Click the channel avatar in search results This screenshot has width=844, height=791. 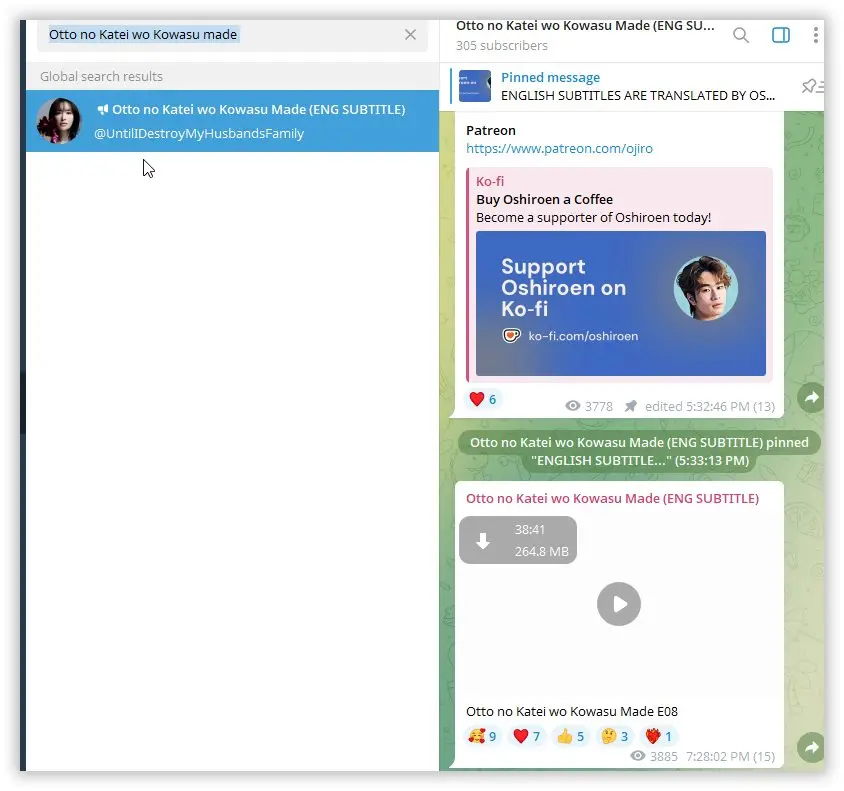(x=59, y=121)
